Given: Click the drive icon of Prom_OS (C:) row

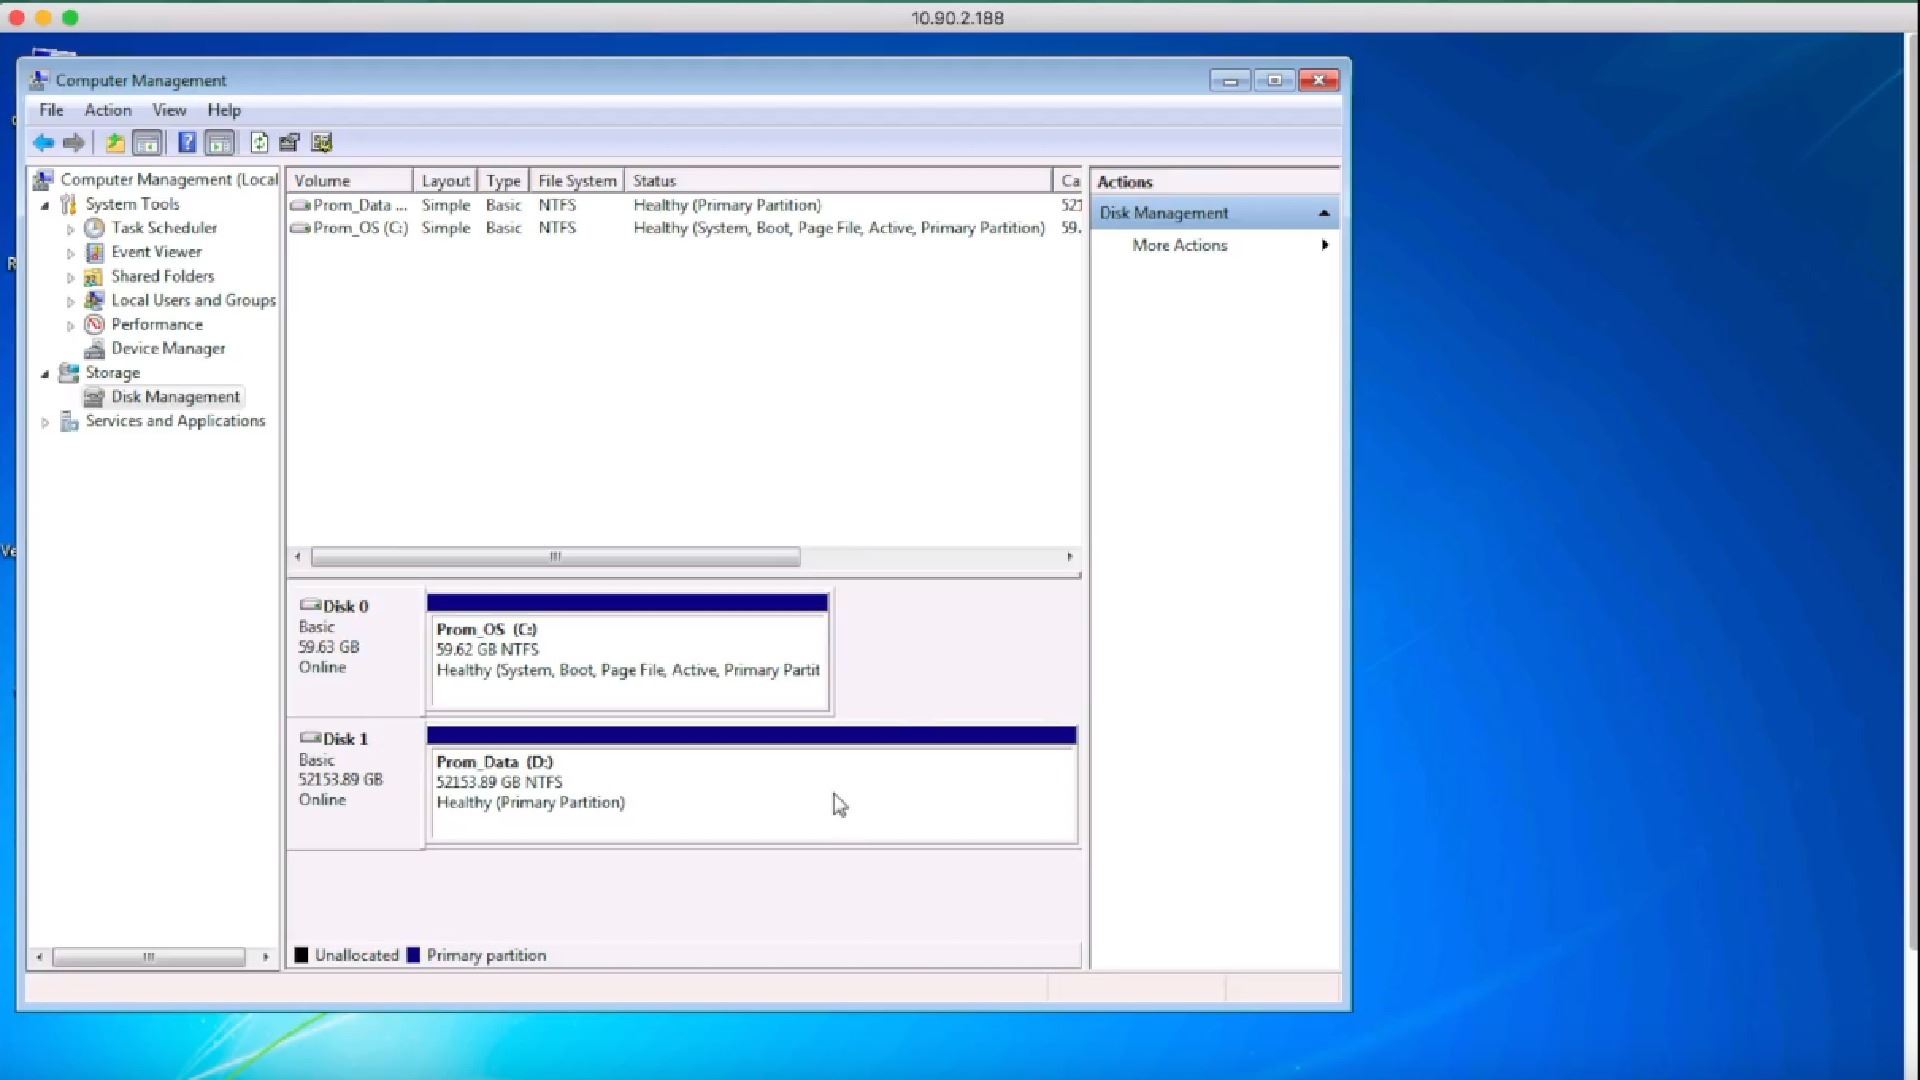Looking at the screenshot, I should 300,228.
